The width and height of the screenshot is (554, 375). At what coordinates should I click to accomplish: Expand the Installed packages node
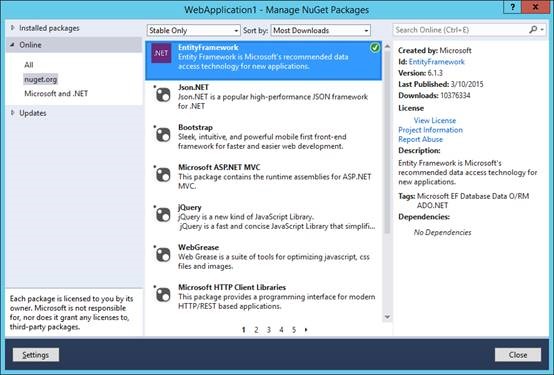(12, 28)
